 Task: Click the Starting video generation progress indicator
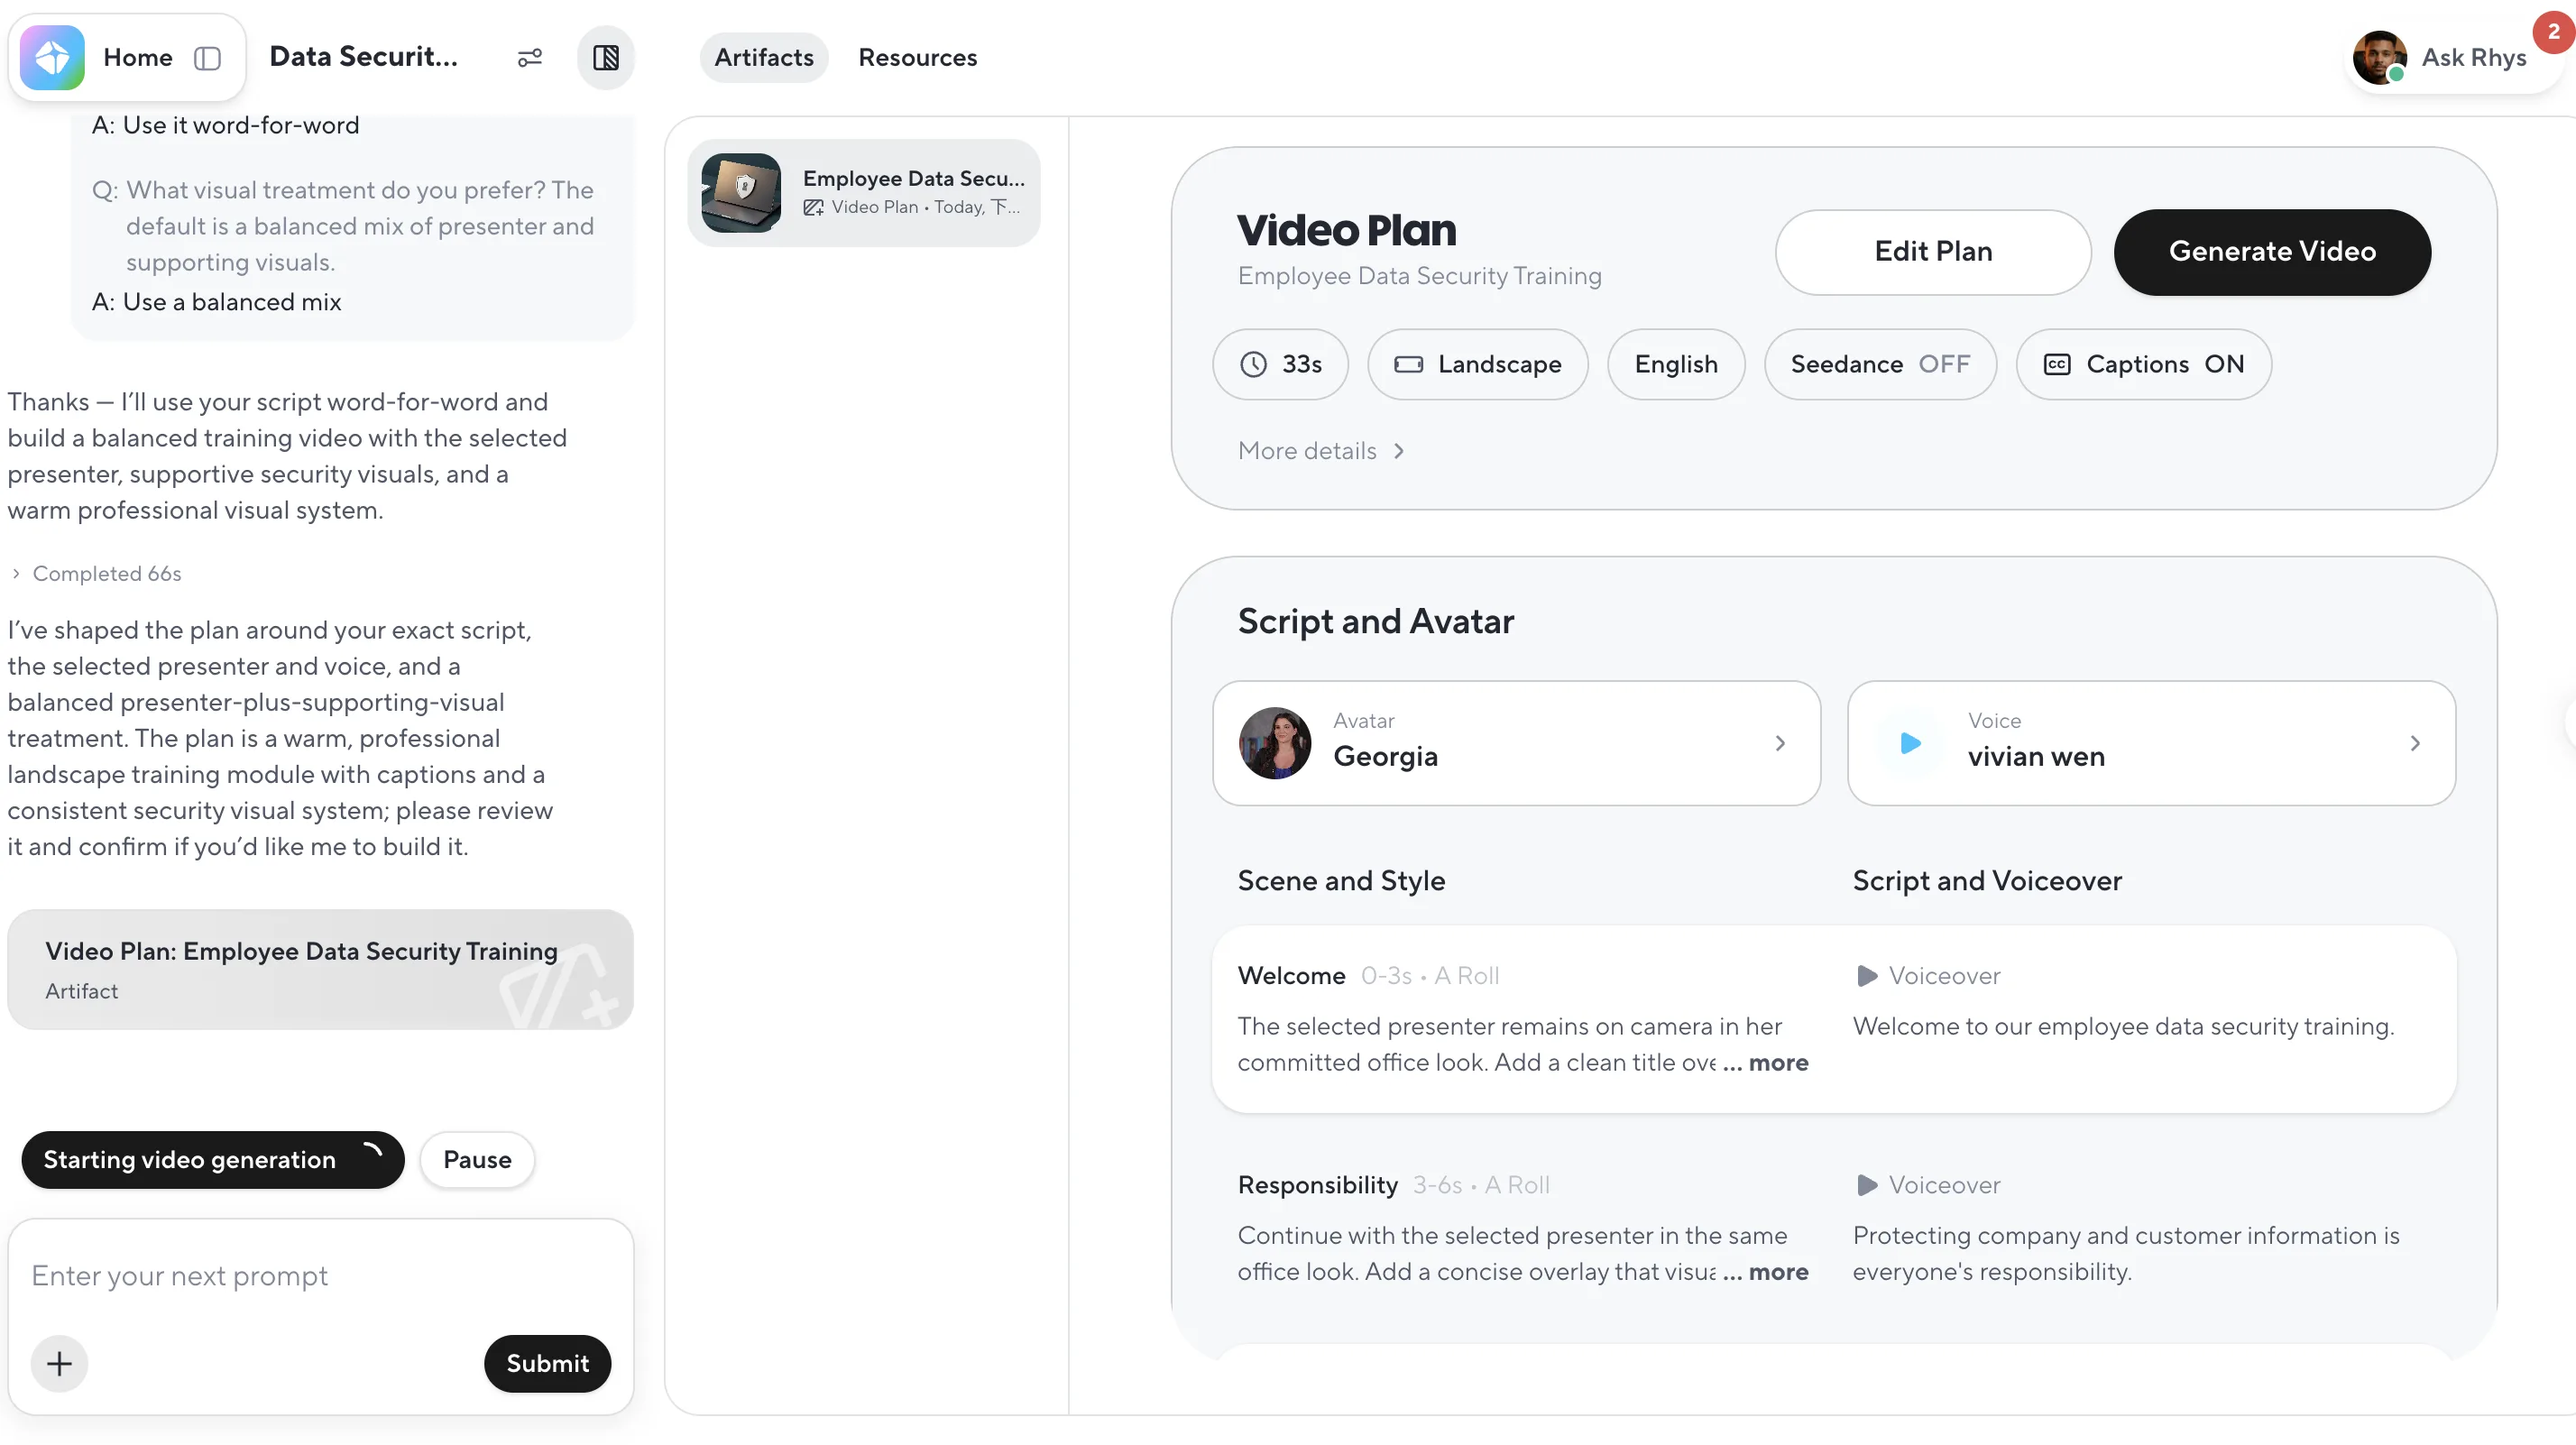[213, 1160]
